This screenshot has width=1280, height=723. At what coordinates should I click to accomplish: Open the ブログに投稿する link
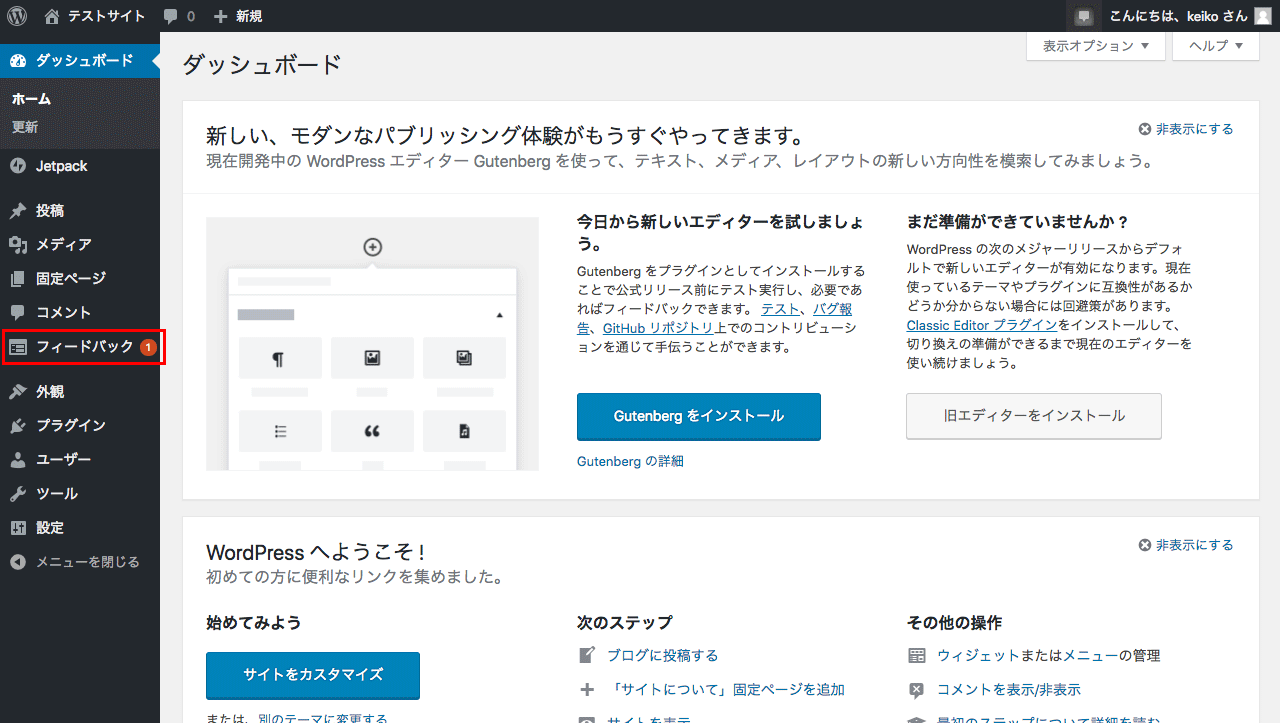(662, 656)
